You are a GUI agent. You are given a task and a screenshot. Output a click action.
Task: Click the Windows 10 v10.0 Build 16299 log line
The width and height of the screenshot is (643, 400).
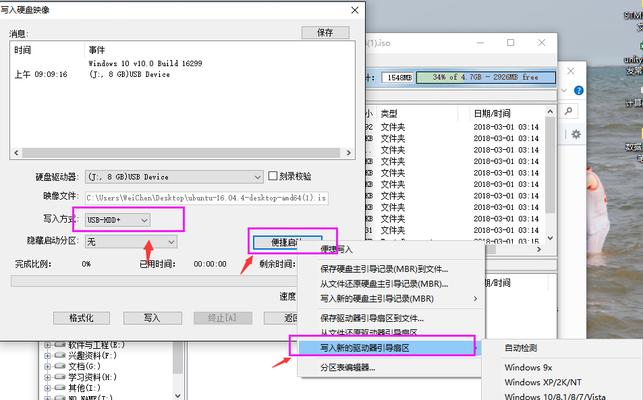[145, 63]
